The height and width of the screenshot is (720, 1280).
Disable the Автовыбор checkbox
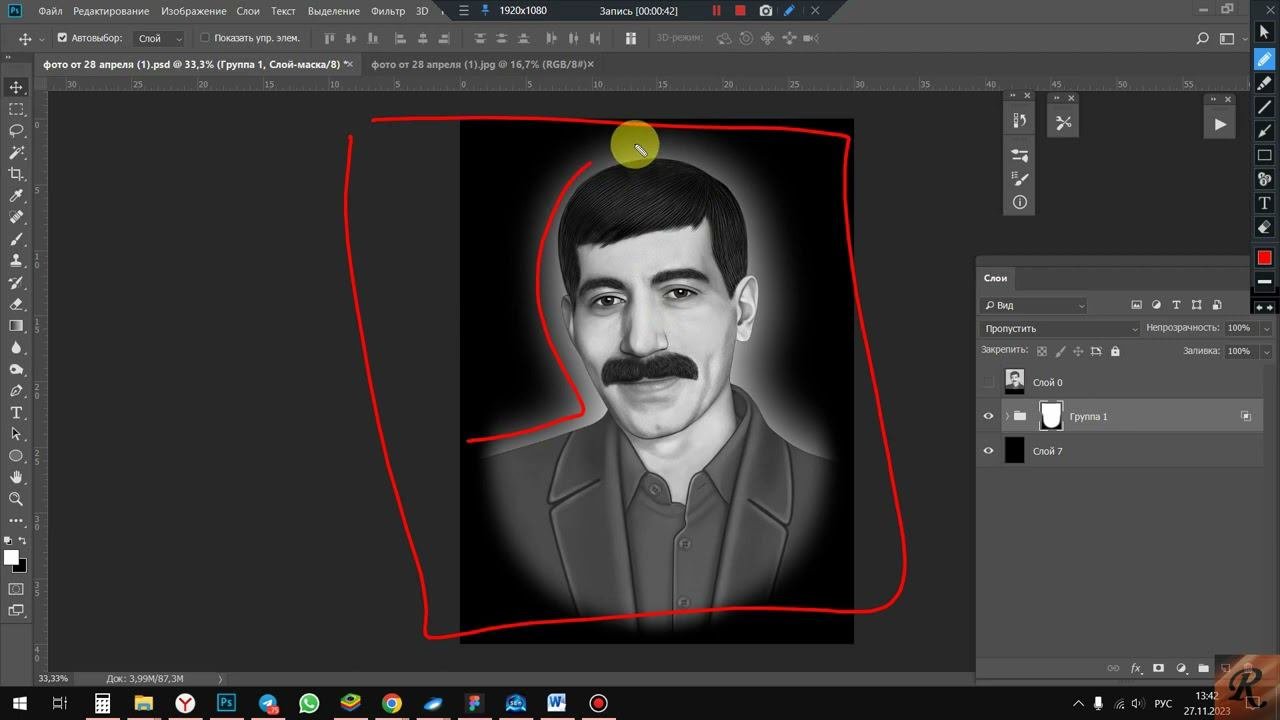pyautogui.click(x=62, y=38)
